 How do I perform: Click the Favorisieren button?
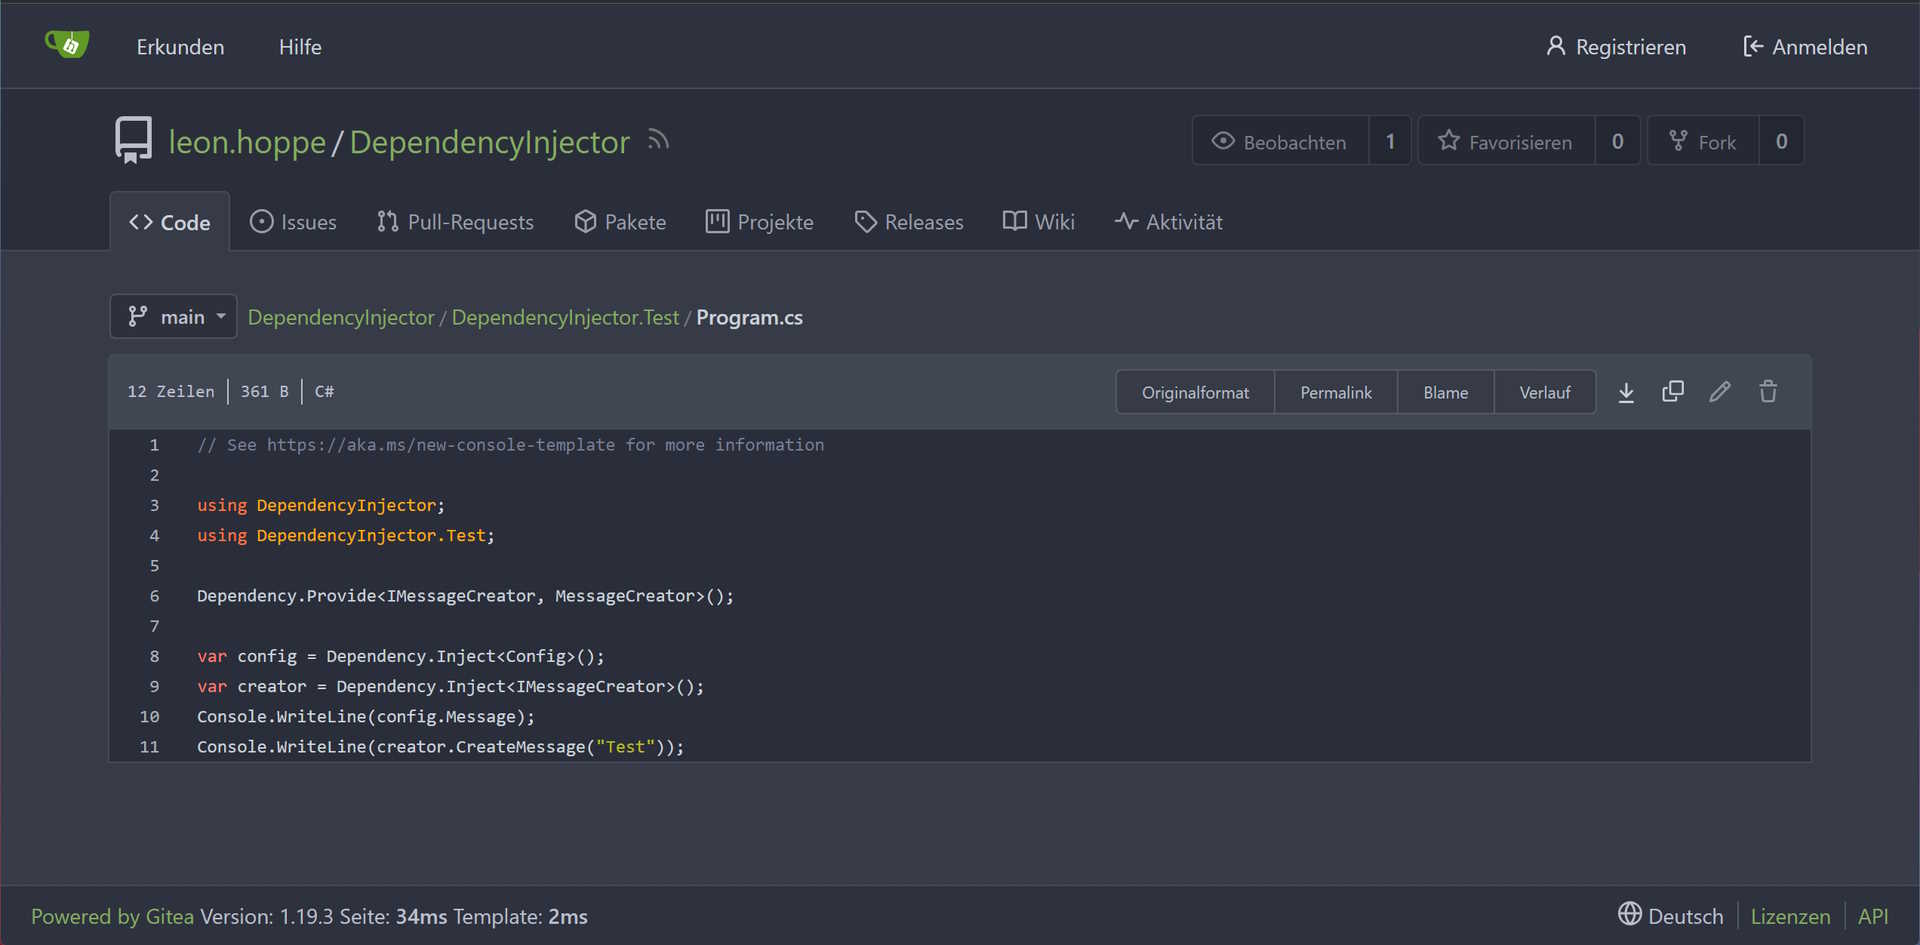(1506, 141)
